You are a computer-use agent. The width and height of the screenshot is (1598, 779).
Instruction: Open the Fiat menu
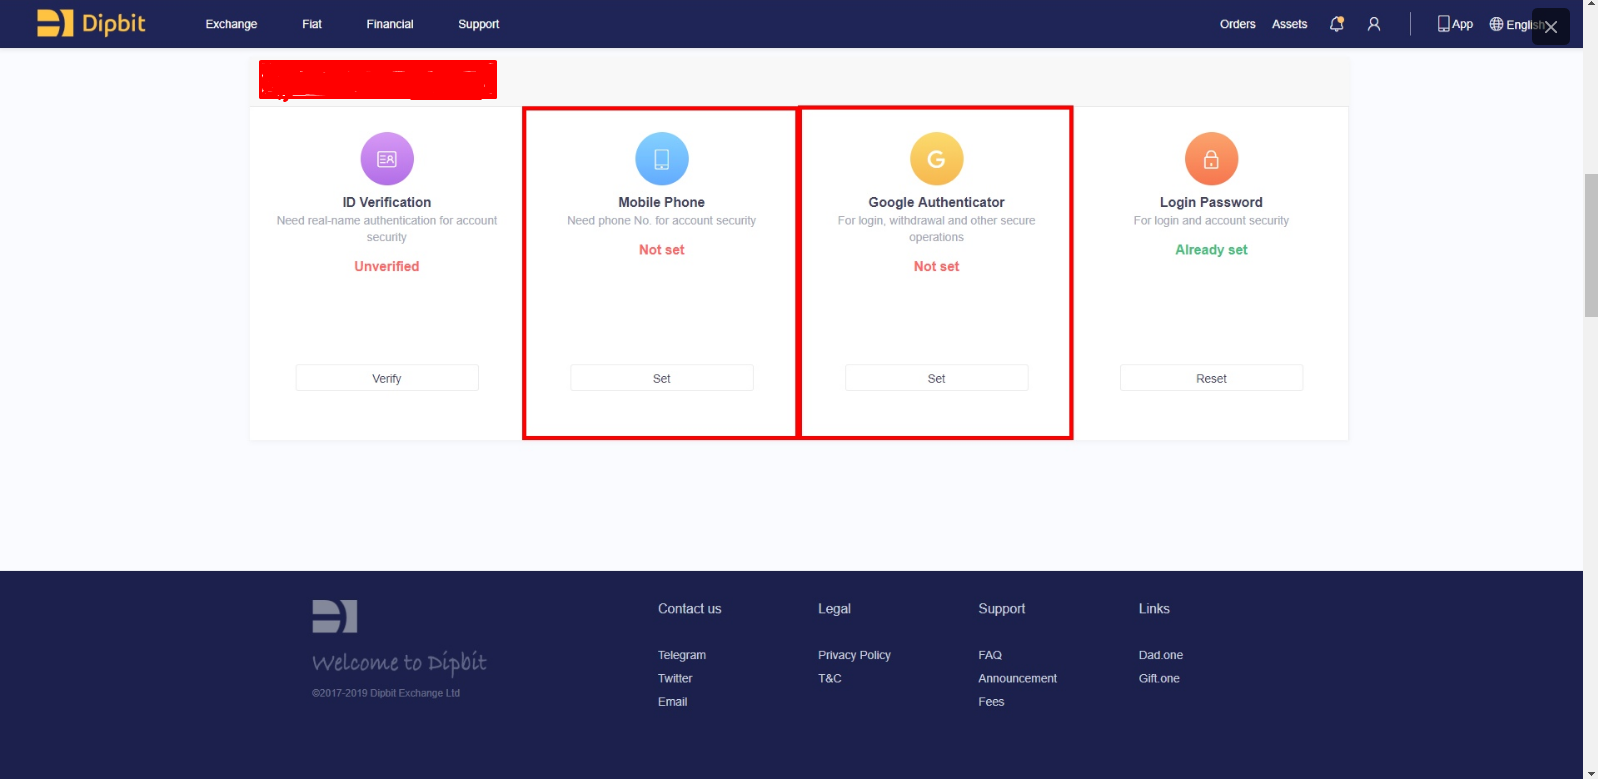(312, 24)
